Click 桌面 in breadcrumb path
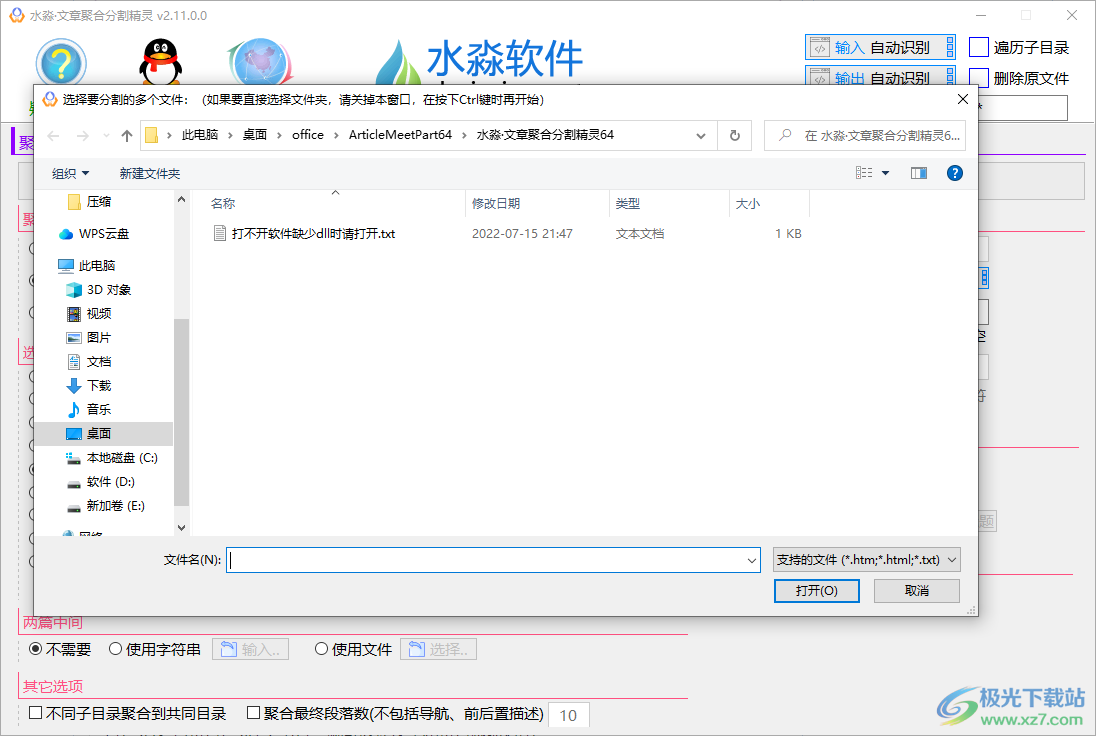 (x=254, y=135)
